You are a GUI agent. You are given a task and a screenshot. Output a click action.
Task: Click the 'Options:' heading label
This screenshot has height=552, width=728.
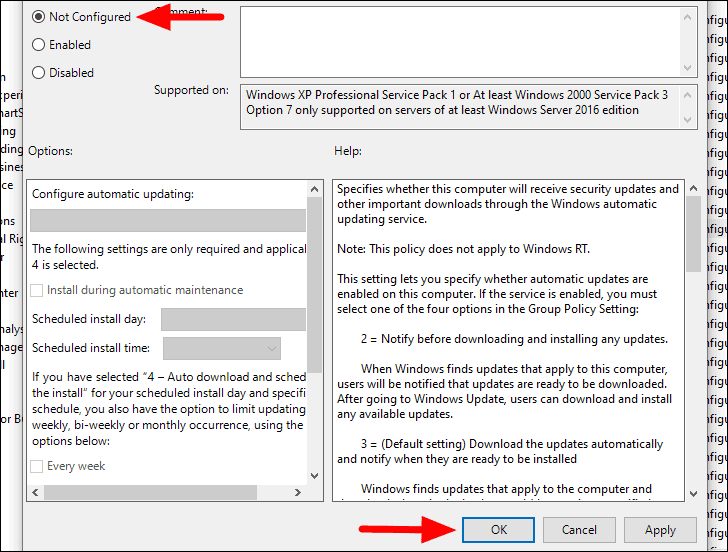51,151
